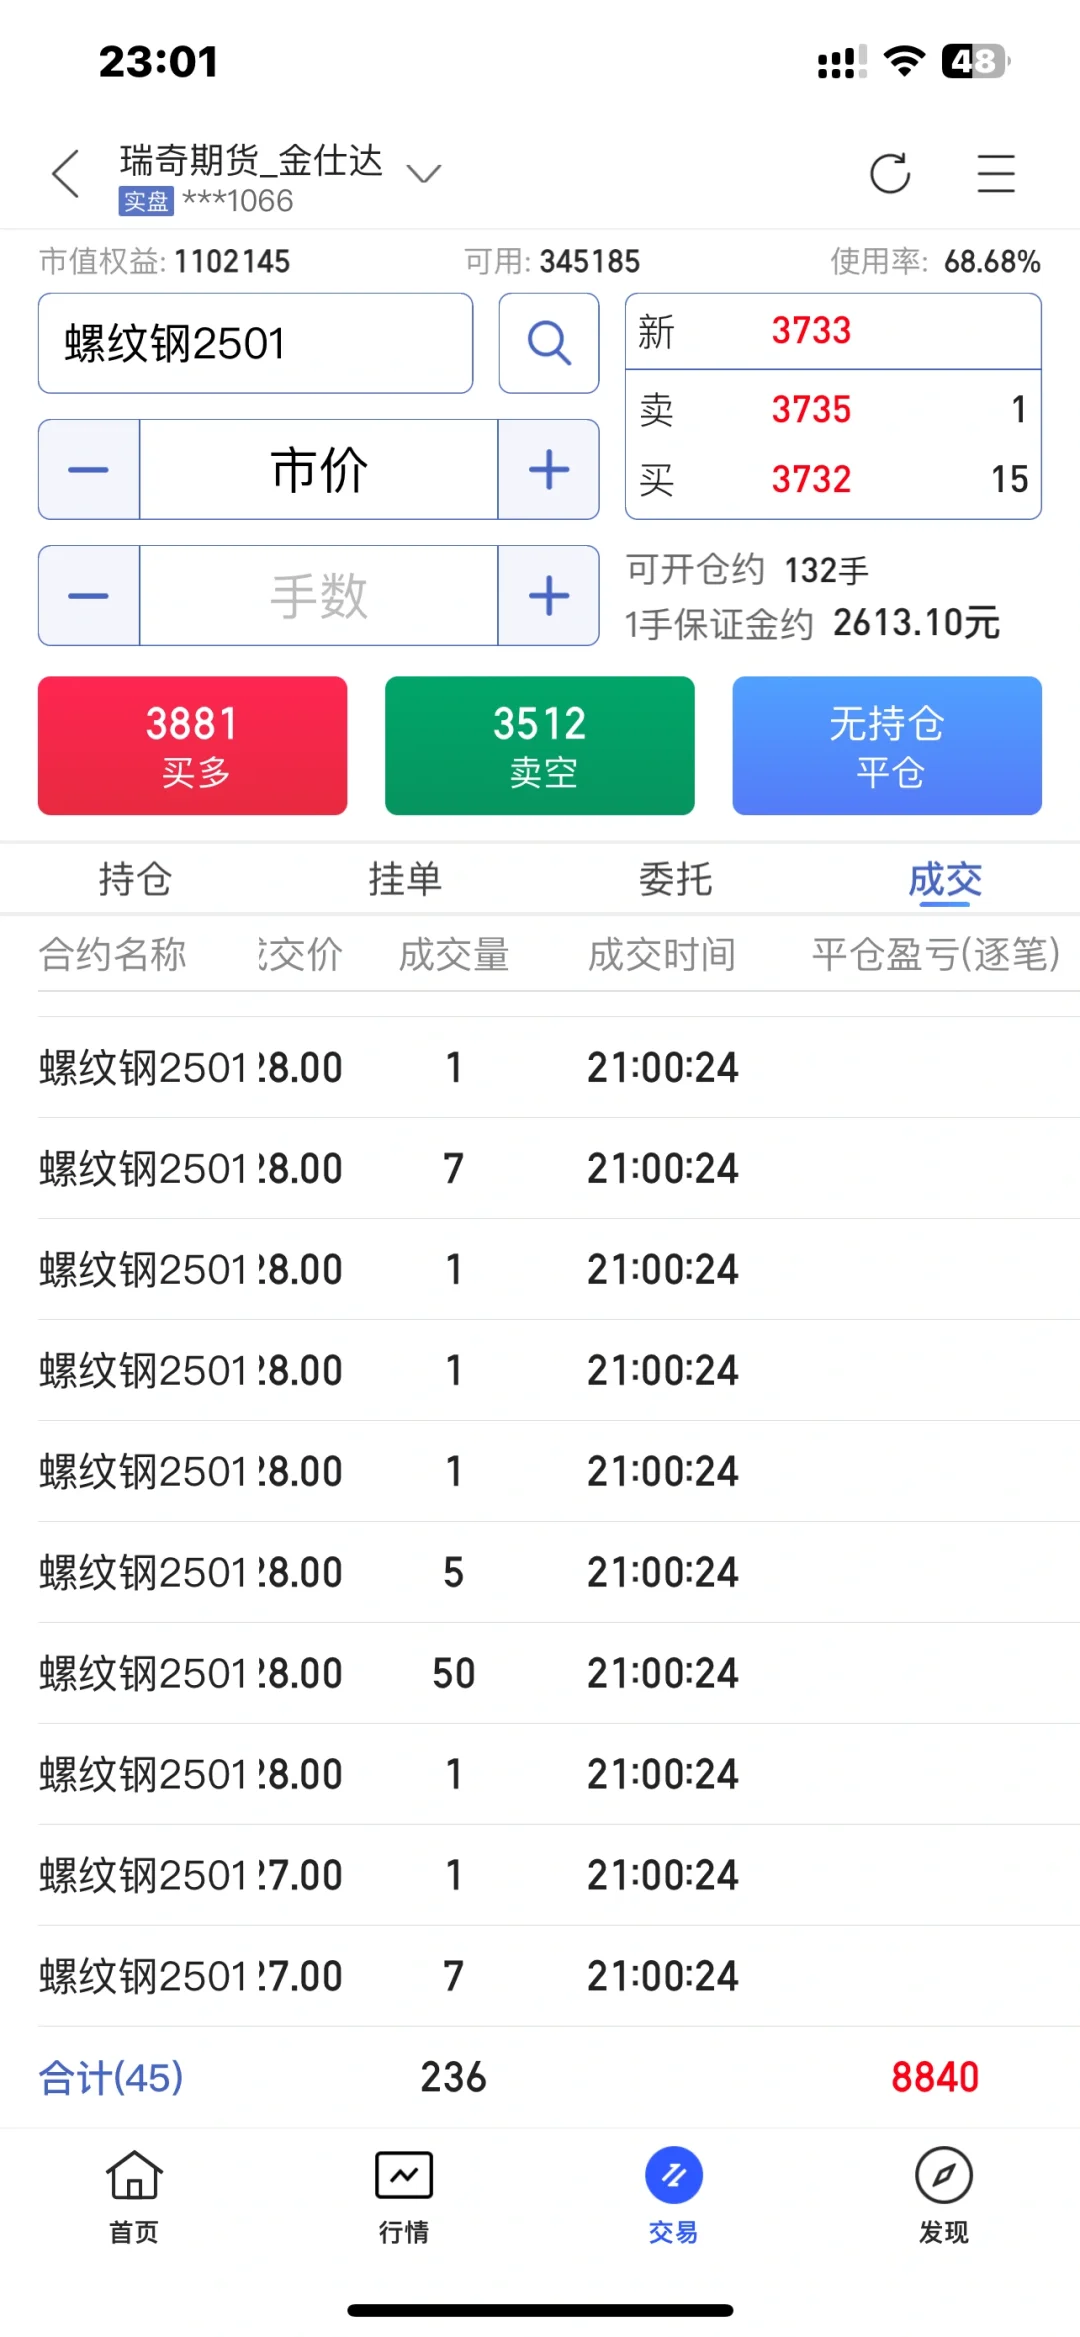Expand the account dropdown chevron
This screenshot has width=1080, height=2337.
[x=424, y=174]
